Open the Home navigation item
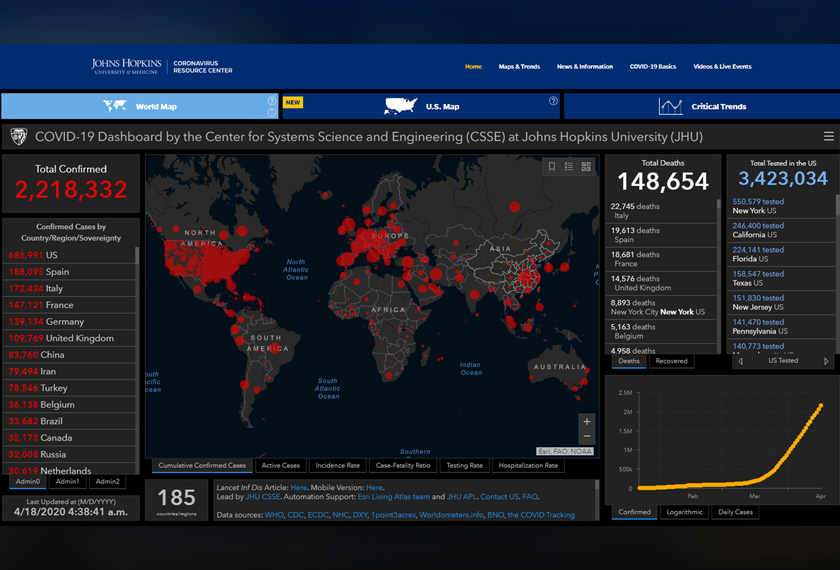Viewport: 840px width, 570px height. (x=473, y=66)
